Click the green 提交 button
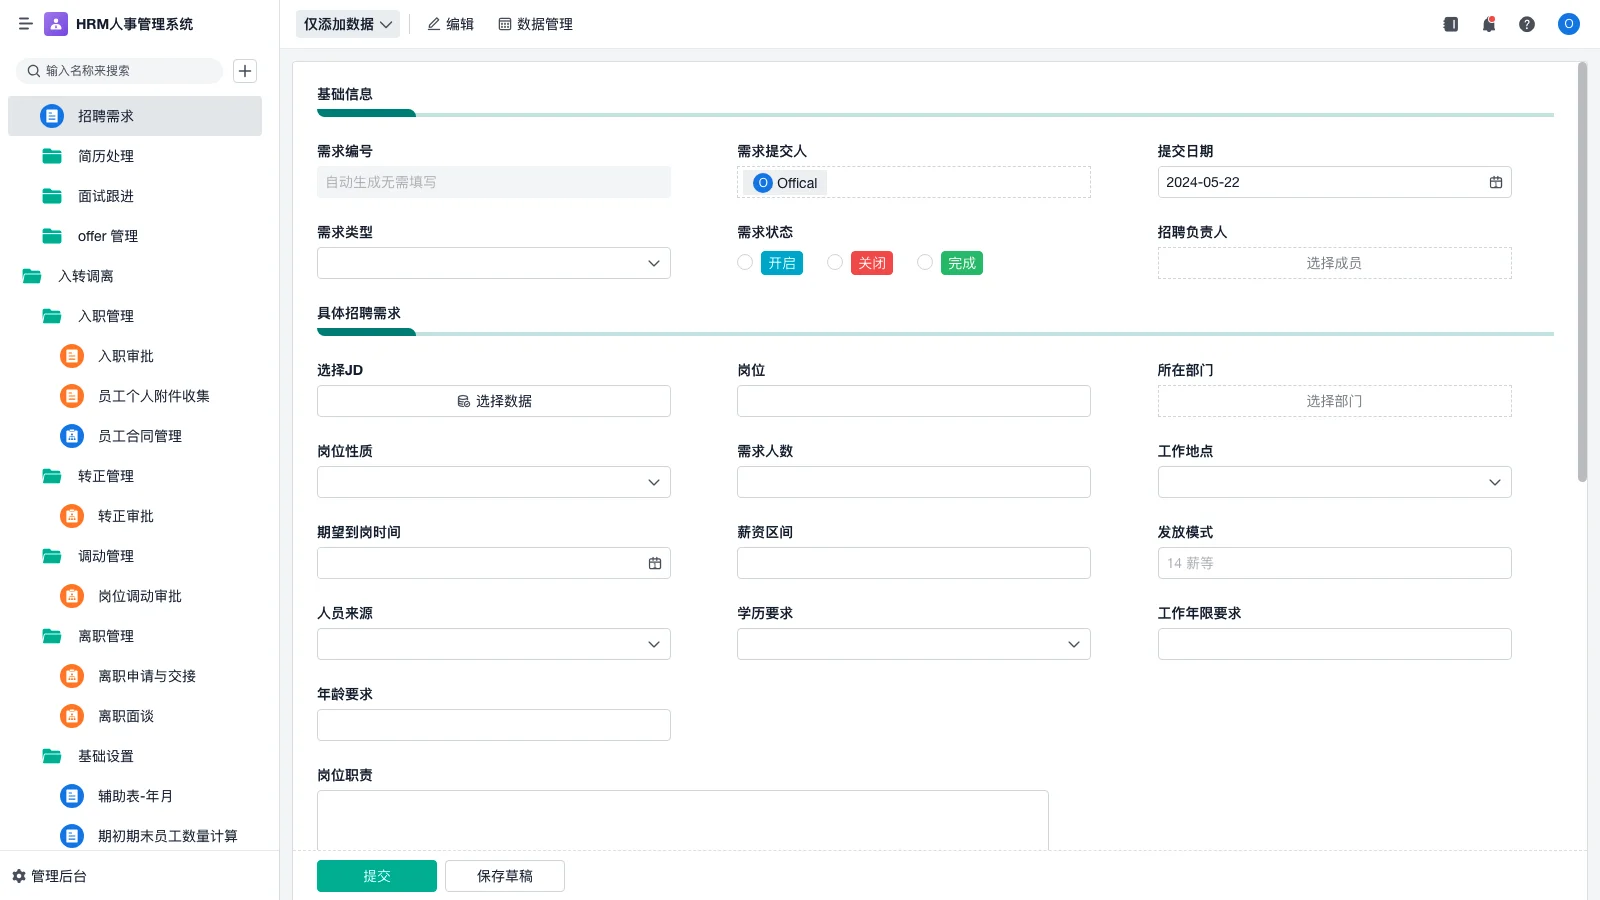Image resolution: width=1600 pixels, height=900 pixels. pos(376,876)
